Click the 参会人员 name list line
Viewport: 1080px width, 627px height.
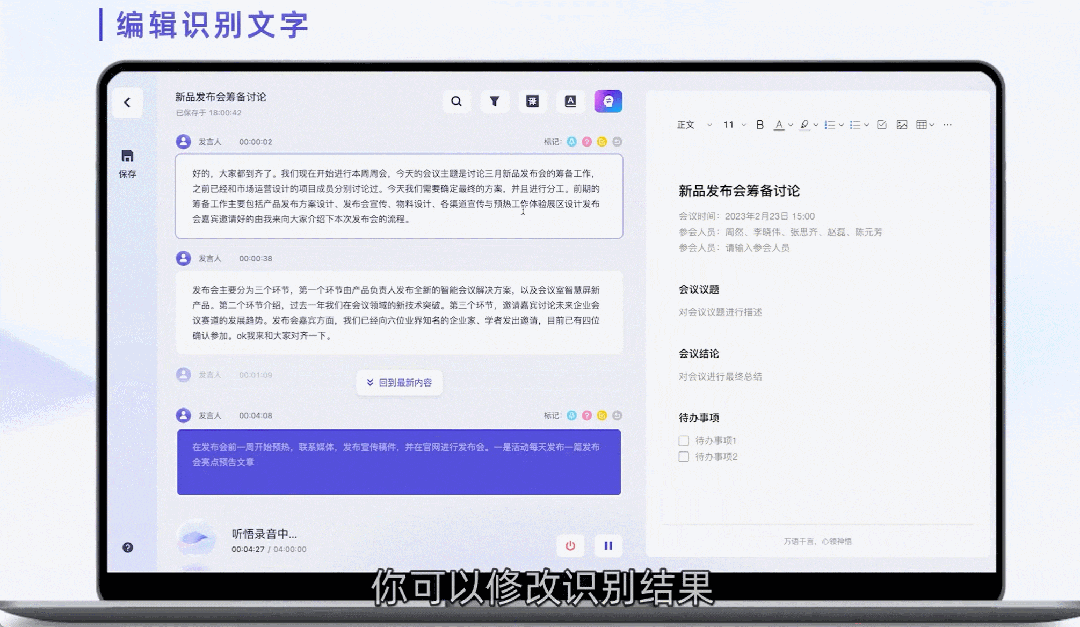point(780,232)
